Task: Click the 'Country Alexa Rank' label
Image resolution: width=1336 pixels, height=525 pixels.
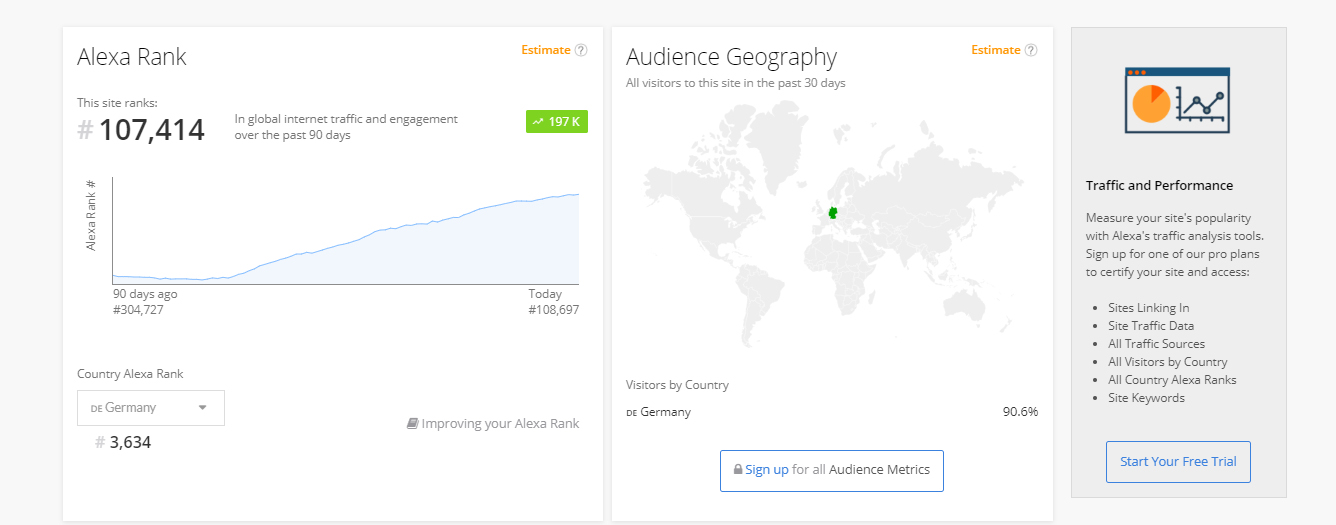Action: tap(130, 374)
